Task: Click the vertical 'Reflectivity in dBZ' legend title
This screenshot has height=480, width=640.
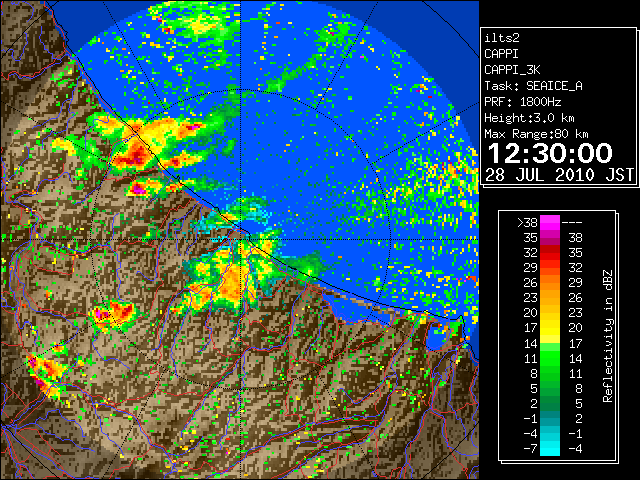Action: pos(608,336)
